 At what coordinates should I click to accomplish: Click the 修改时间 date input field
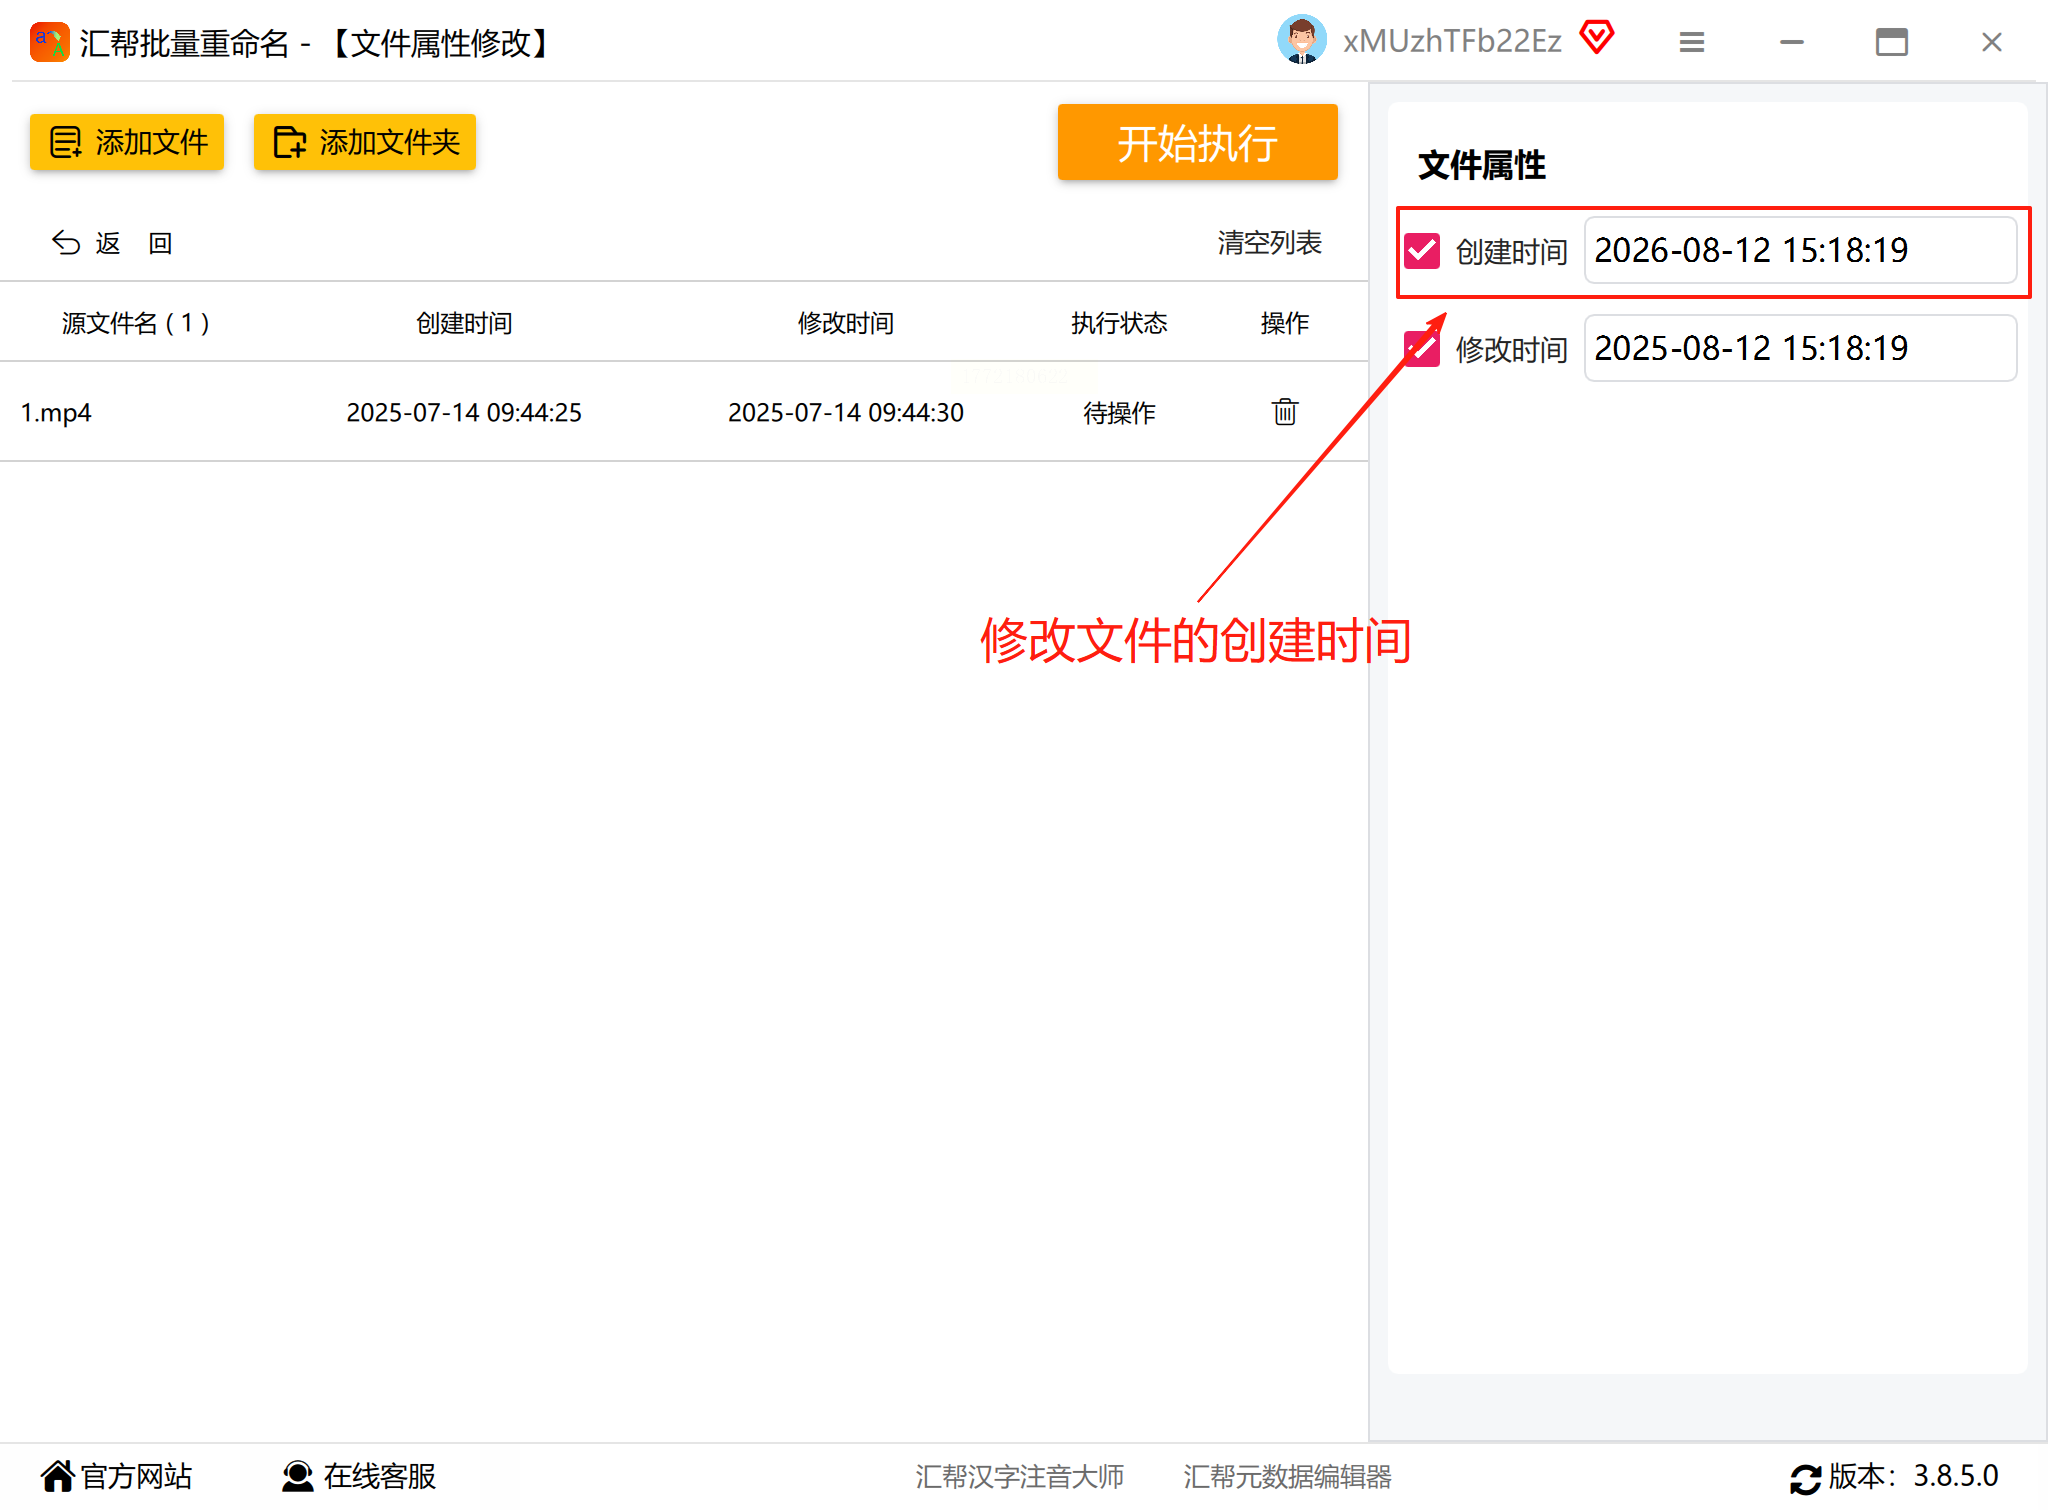(x=1799, y=349)
